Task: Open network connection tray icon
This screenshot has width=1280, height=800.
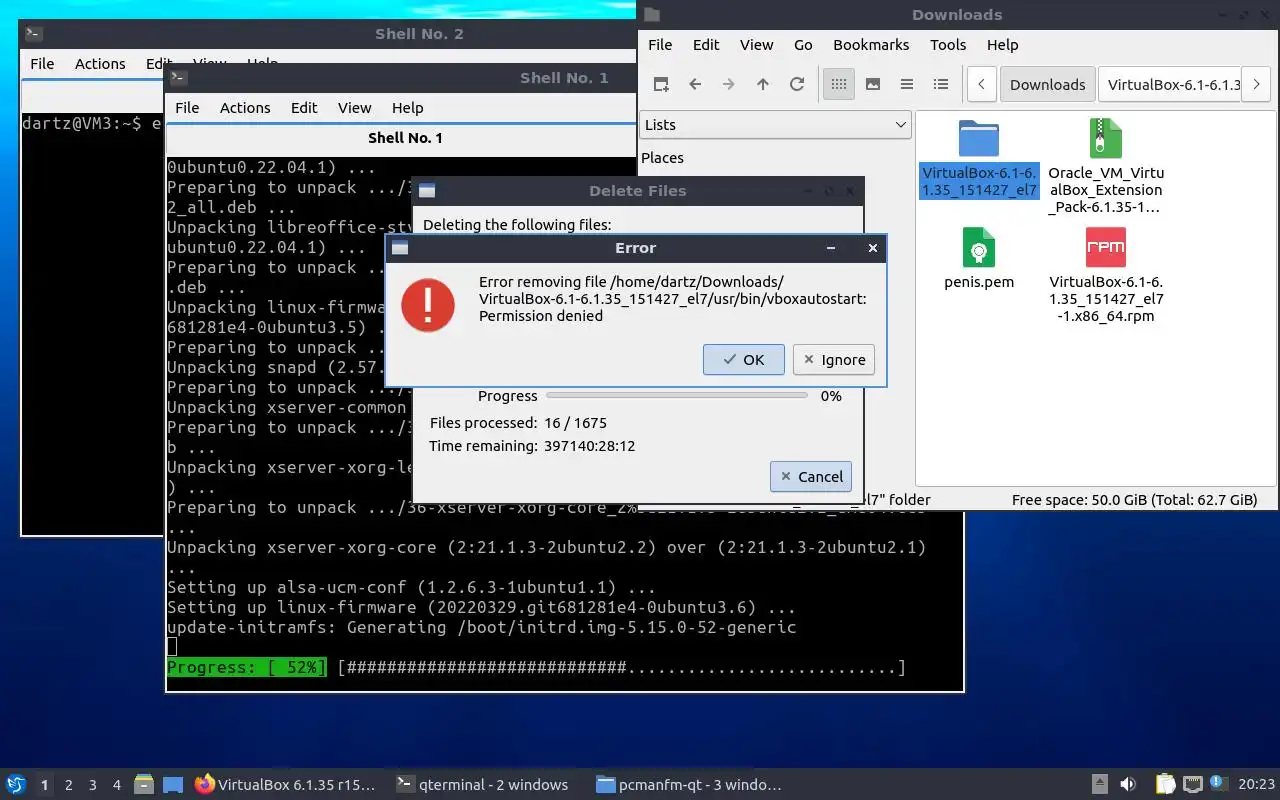Action: coord(1192,785)
